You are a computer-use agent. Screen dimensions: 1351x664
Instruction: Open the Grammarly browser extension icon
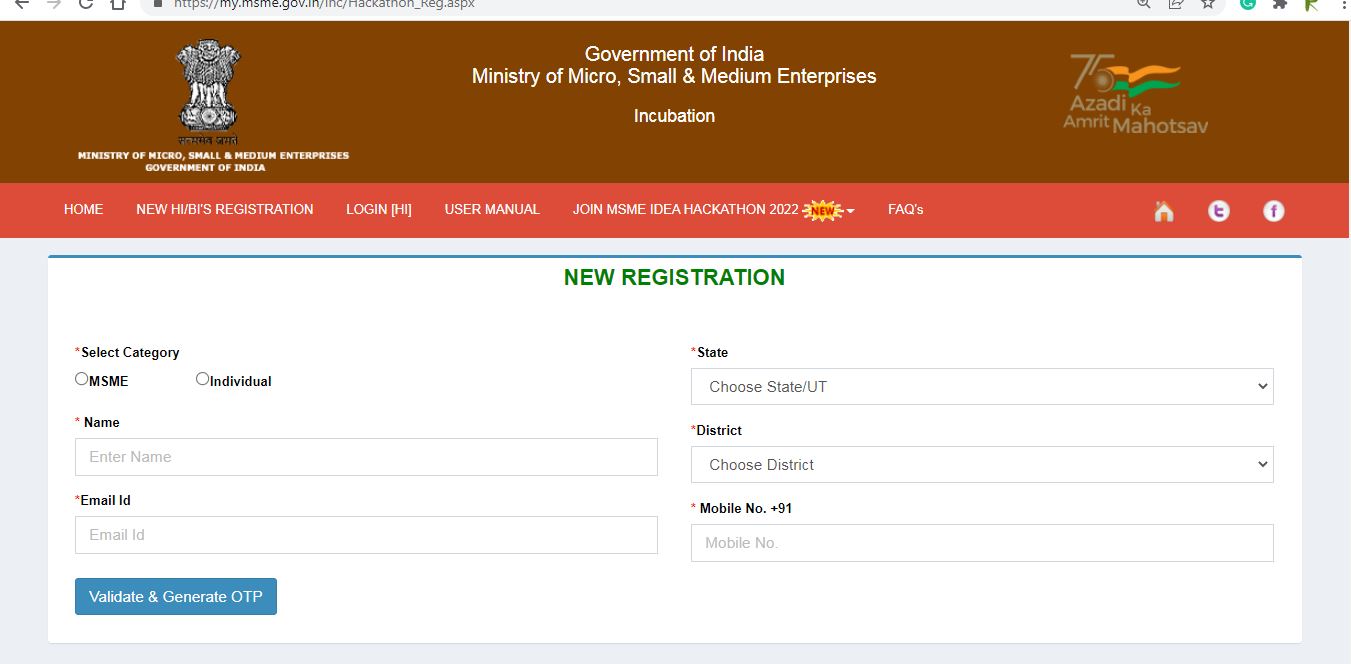tap(1246, 5)
